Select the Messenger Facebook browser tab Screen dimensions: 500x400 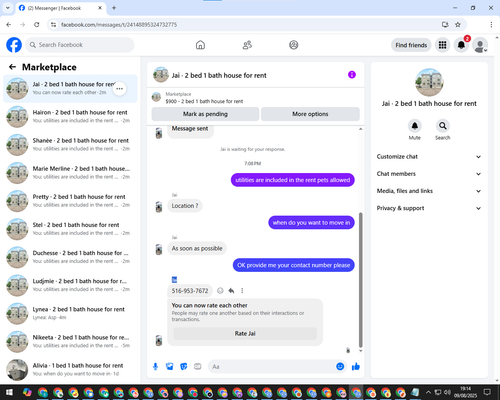tap(61, 8)
